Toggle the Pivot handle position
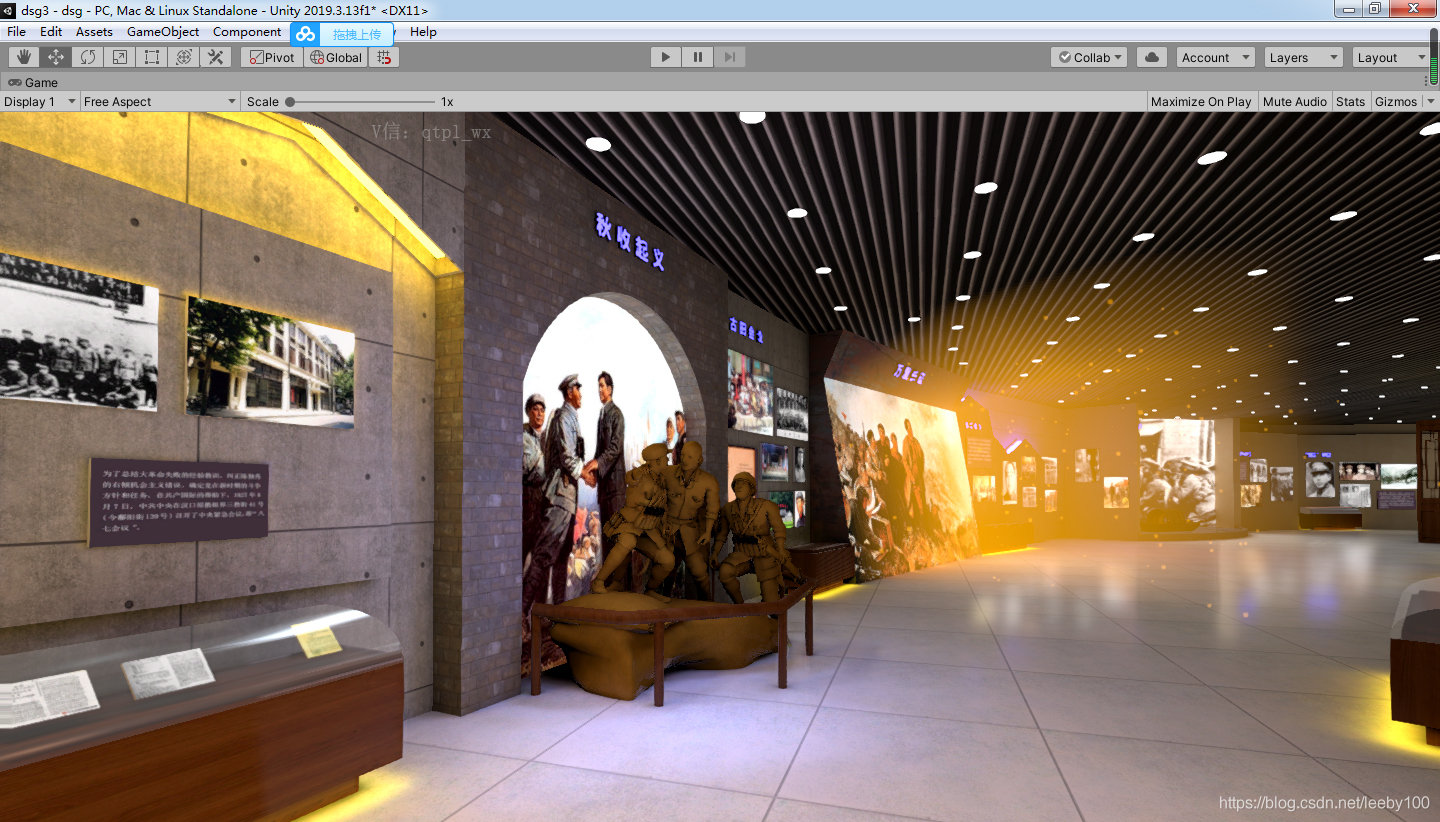The image size is (1440, 822). (x=270, y=57)
